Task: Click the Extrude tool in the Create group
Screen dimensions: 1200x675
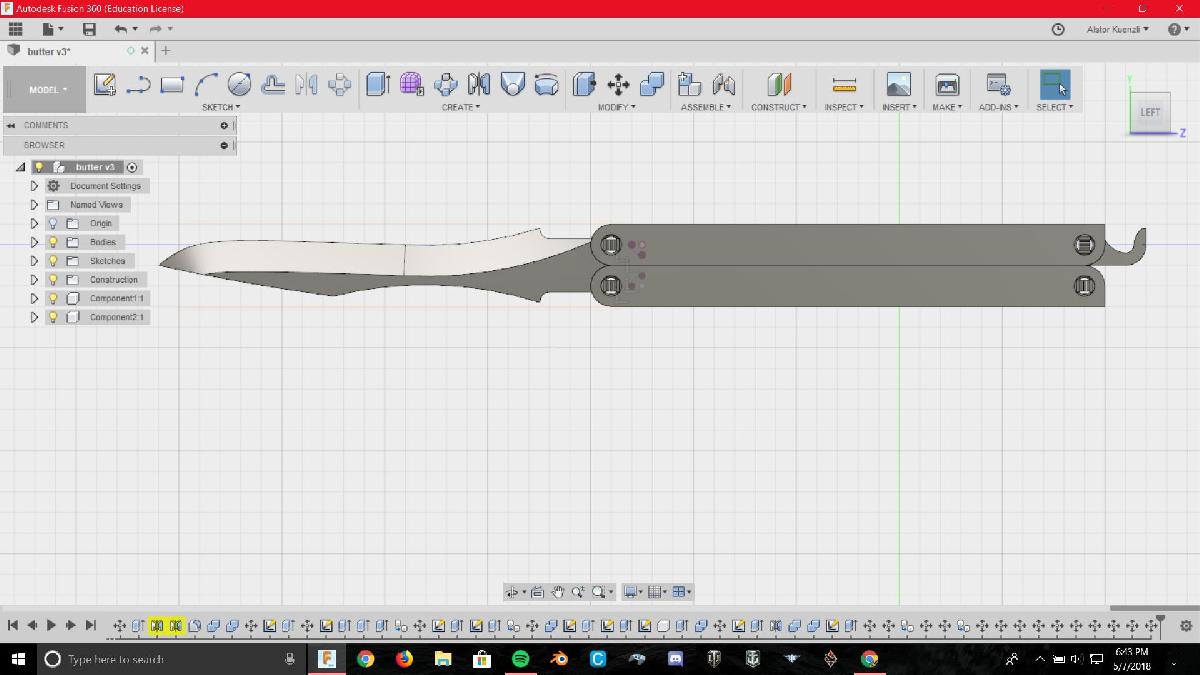Action: pos(377,85)
